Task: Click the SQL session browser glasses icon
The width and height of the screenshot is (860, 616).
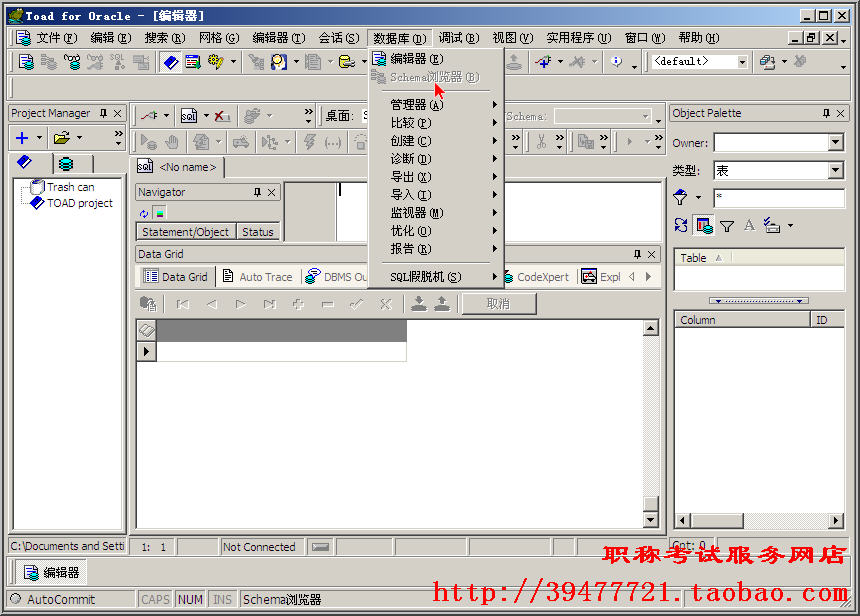Action: [72, 62]
